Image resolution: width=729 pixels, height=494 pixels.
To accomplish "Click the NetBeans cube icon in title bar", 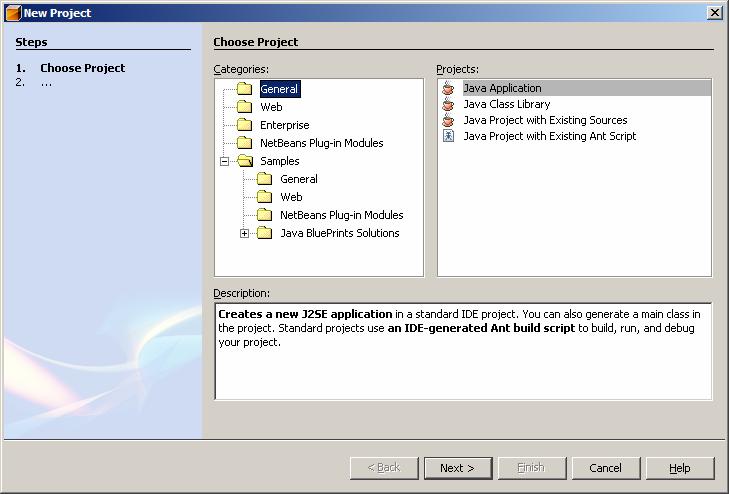I will pos(13,13).
